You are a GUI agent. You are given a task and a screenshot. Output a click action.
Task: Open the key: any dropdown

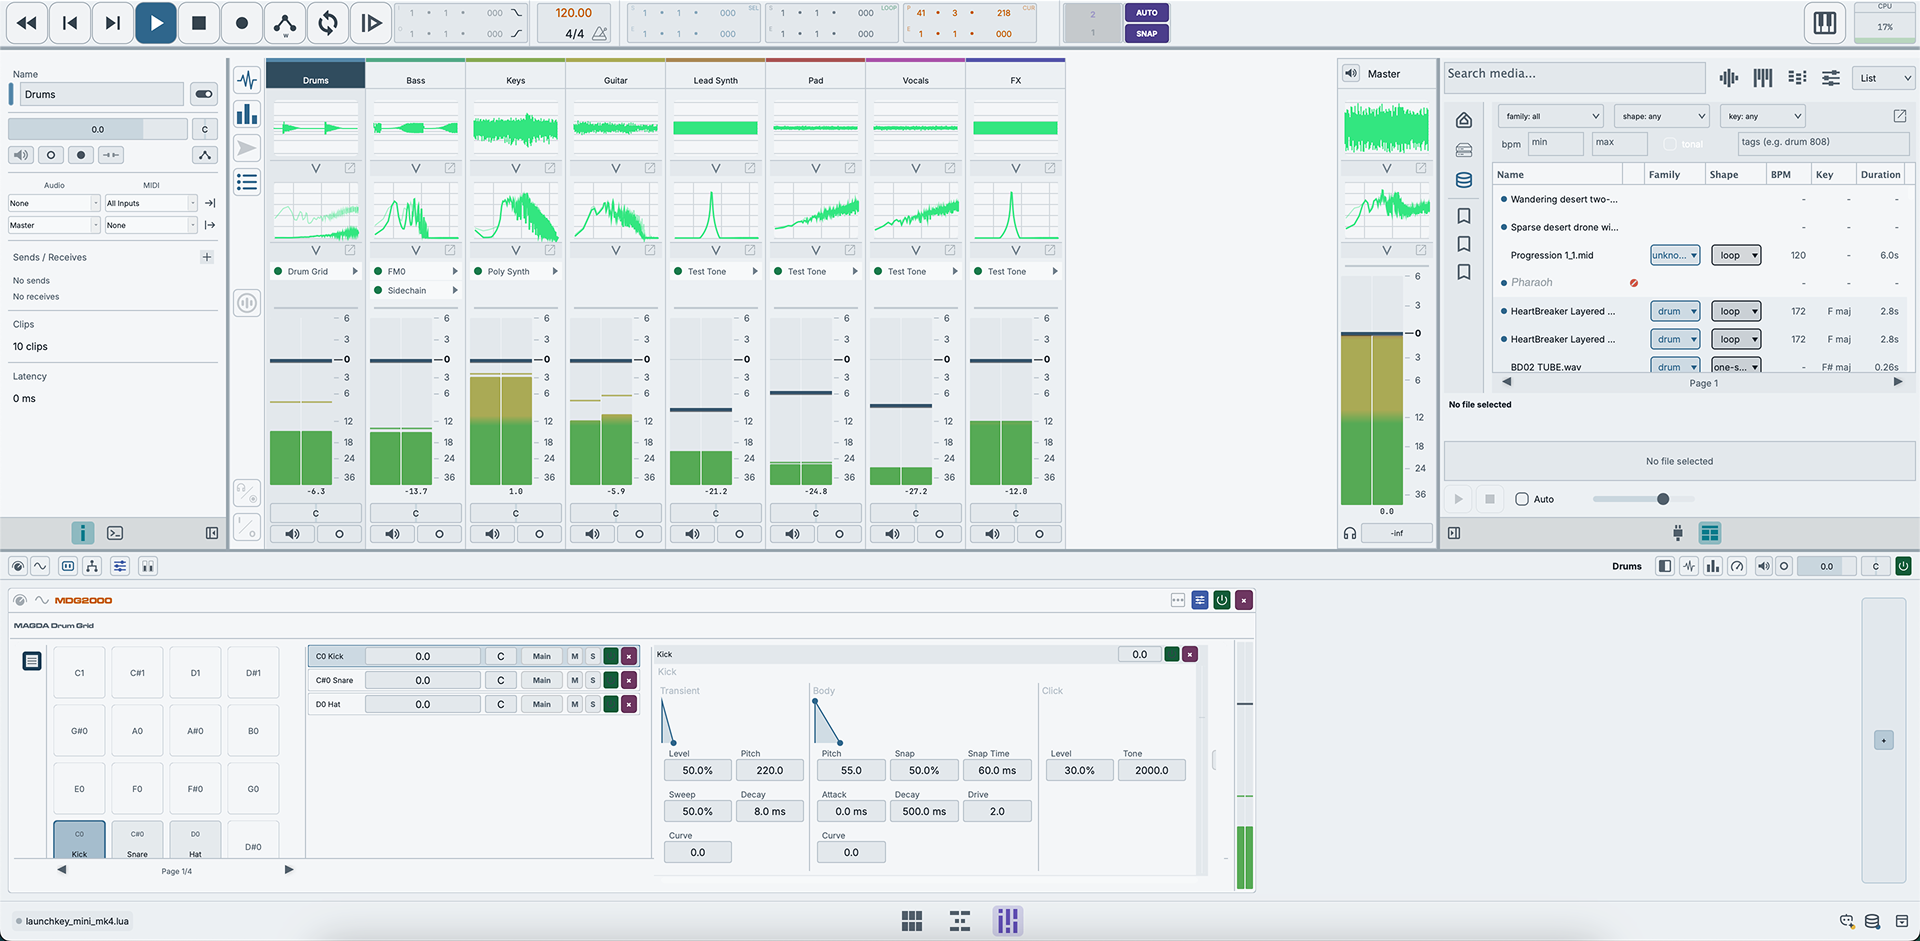point(1762,116)
